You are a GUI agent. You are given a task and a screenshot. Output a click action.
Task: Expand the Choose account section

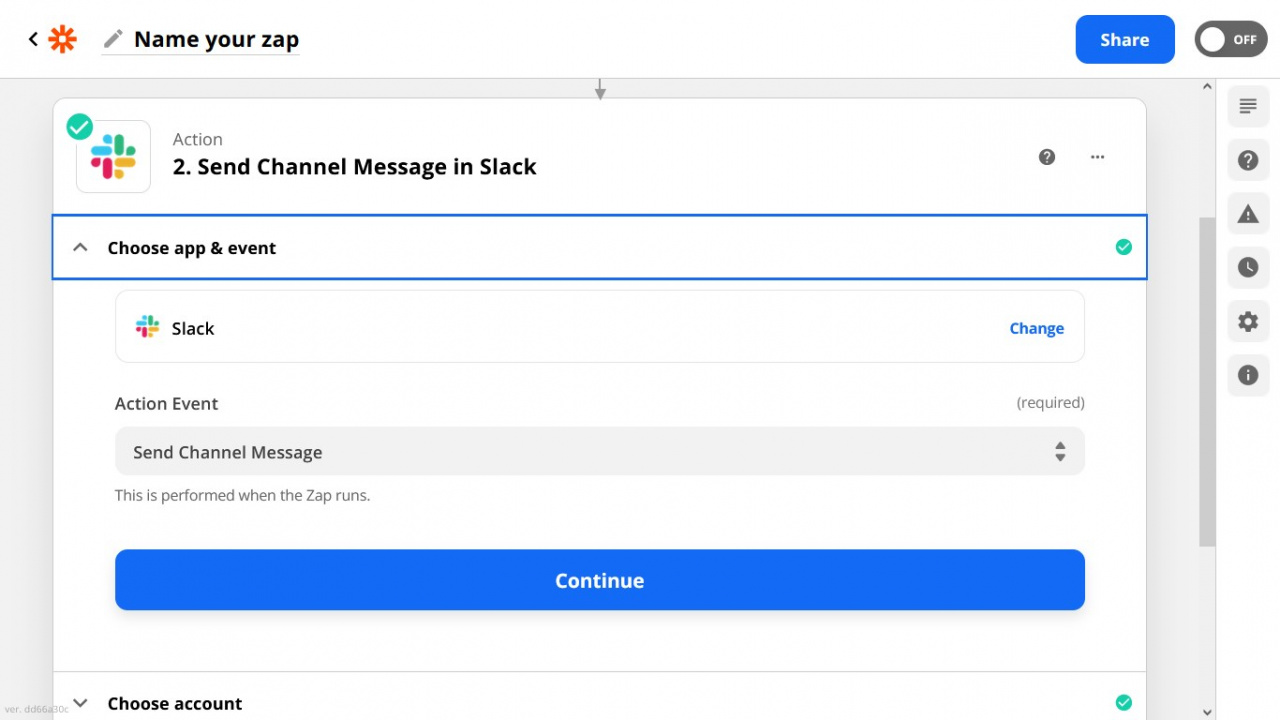[x=599, y=702]
